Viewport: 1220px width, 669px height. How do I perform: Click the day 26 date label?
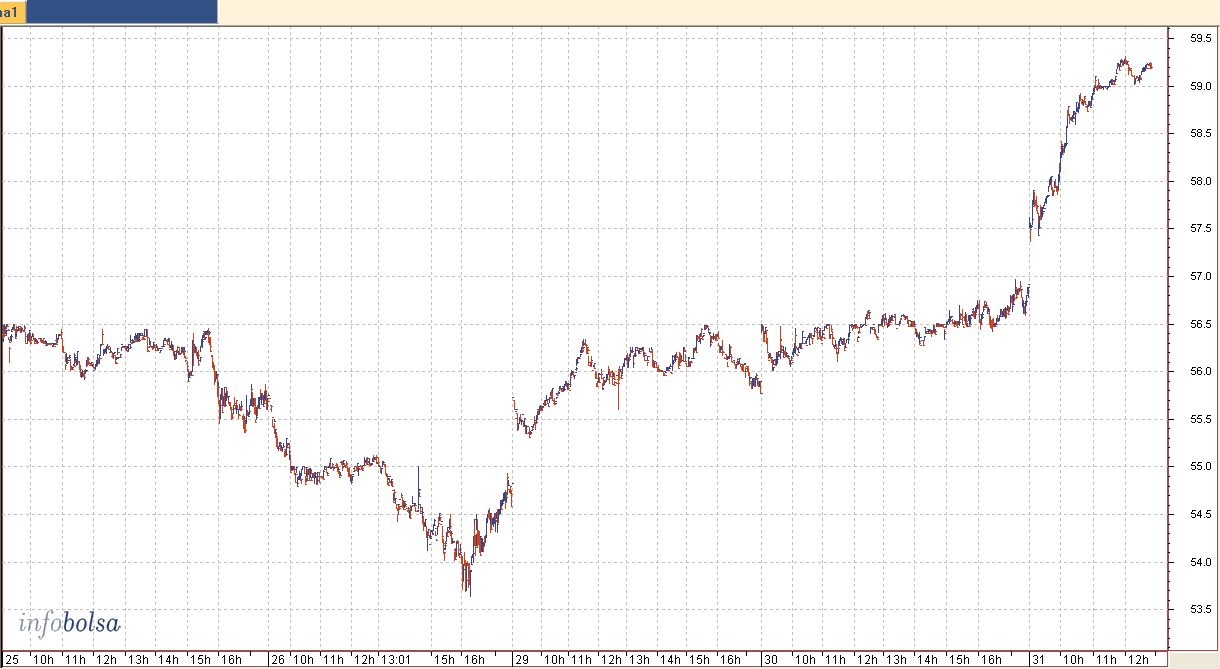click(278, 660)
